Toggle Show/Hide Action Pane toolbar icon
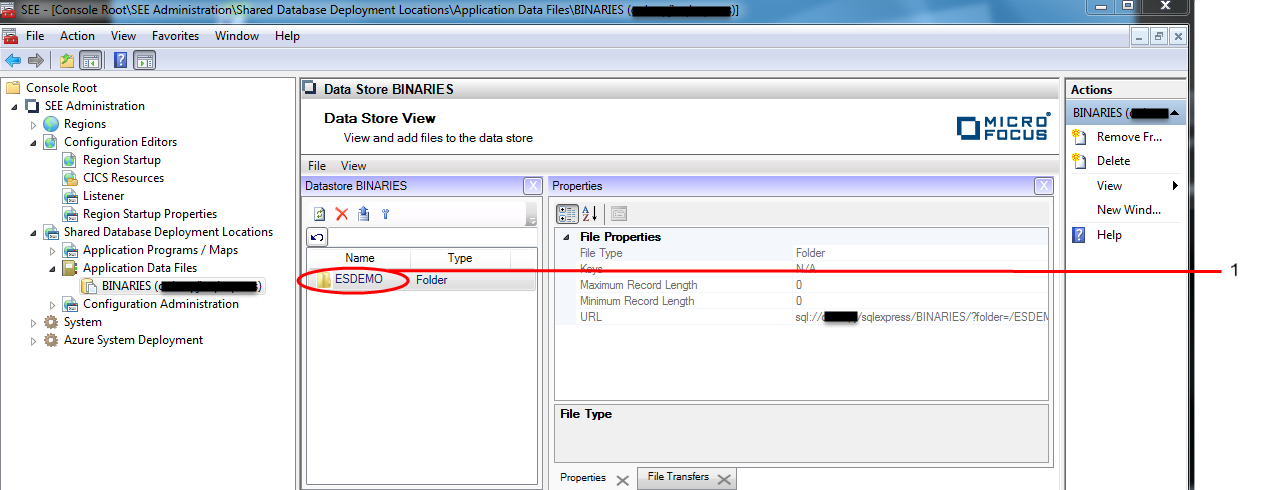1279x490 pixels. (144, 60)
